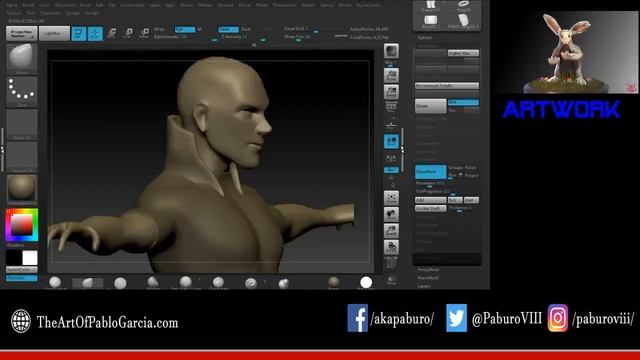Image resolution: width=640 pixels, height=360 pixels.
Task: Select the first brush on the bottom shelf
Action: tap(55, 282)
